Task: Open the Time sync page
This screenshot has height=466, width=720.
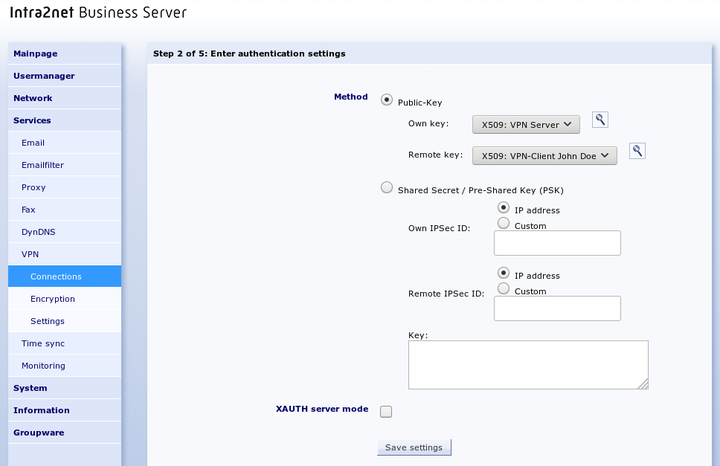Action: (65, 343)
